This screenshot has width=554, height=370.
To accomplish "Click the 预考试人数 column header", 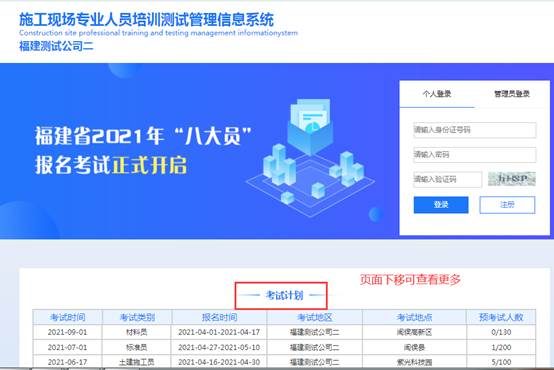I will tap(501, 317).
